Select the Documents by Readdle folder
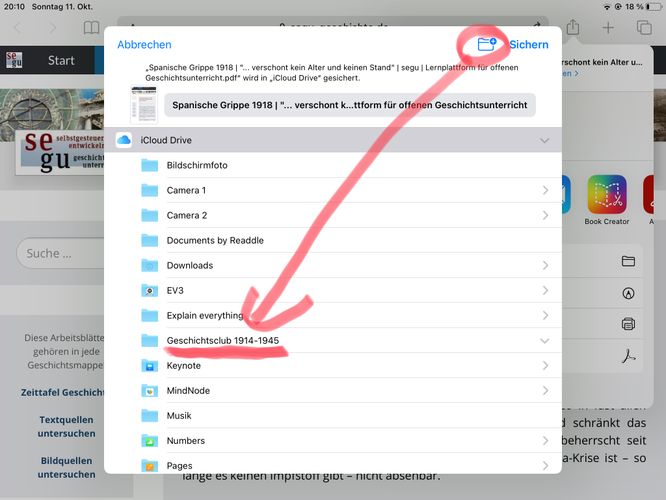Viewport: 666px width, 500px height. [x=333, y=240]
